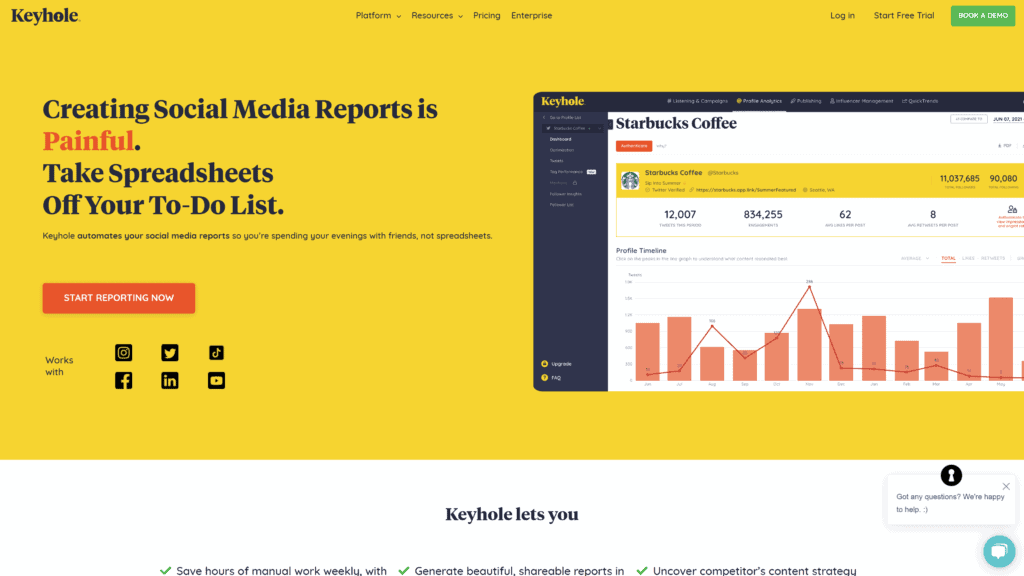1024x576 pixels.
Task: Click Authenticate button in dashboard preview
Action: click(633, 146)
